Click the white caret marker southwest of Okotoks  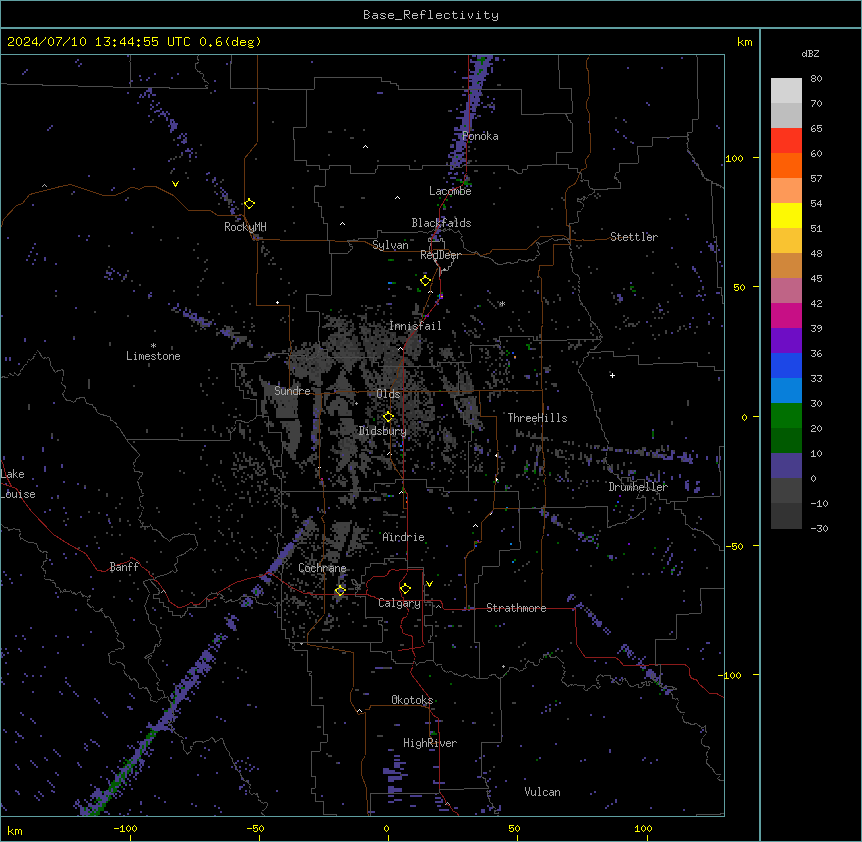pos(360,711)
